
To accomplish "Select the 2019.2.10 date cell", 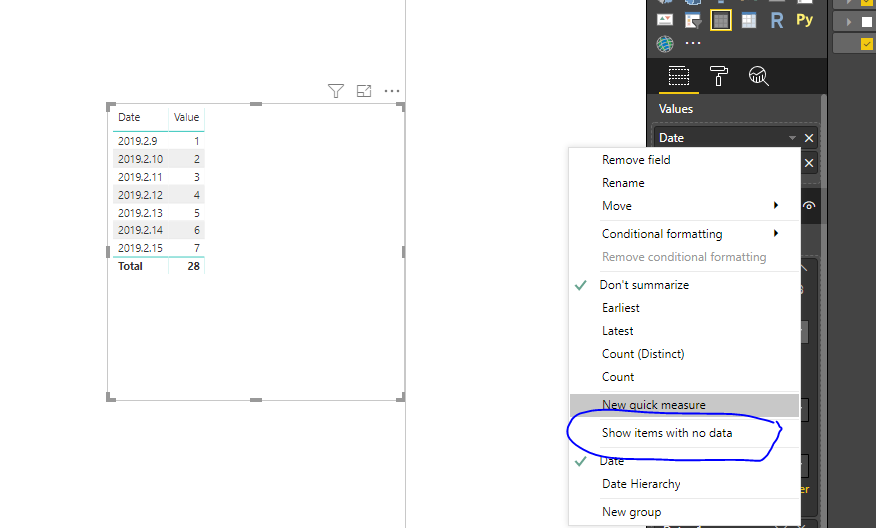I will [x=140, y=159].
